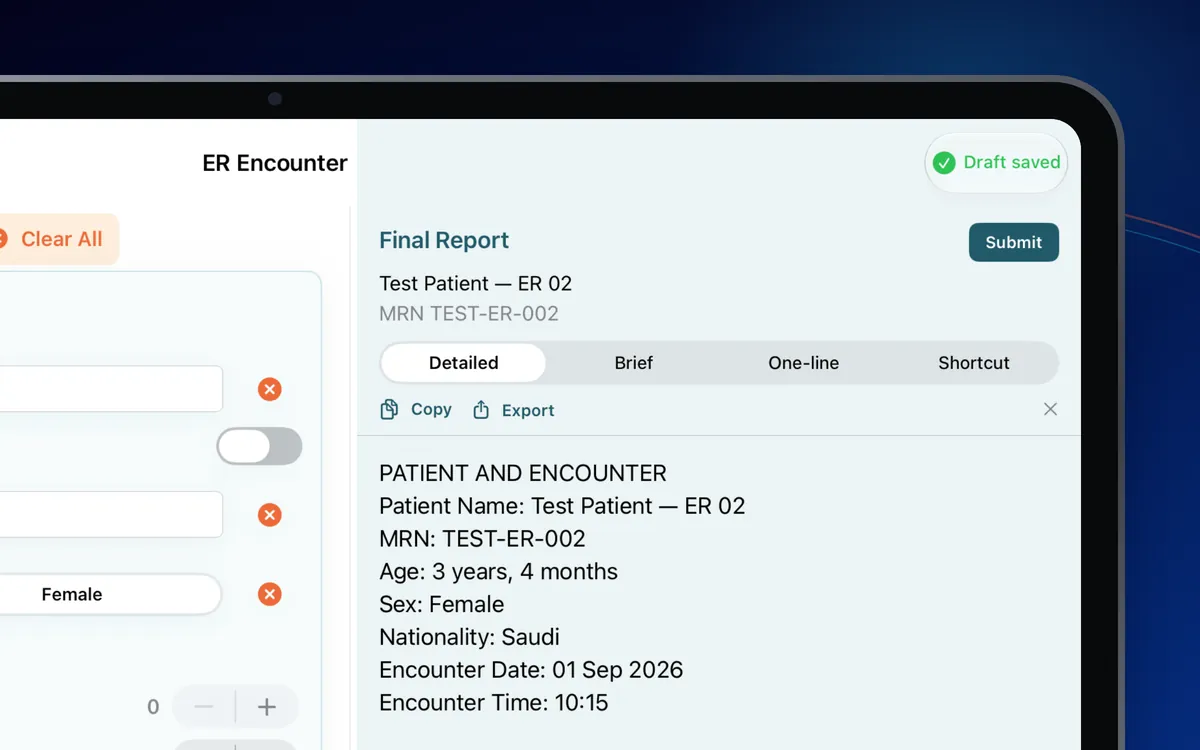Open the Shortcut report tab

coord(974,363)
